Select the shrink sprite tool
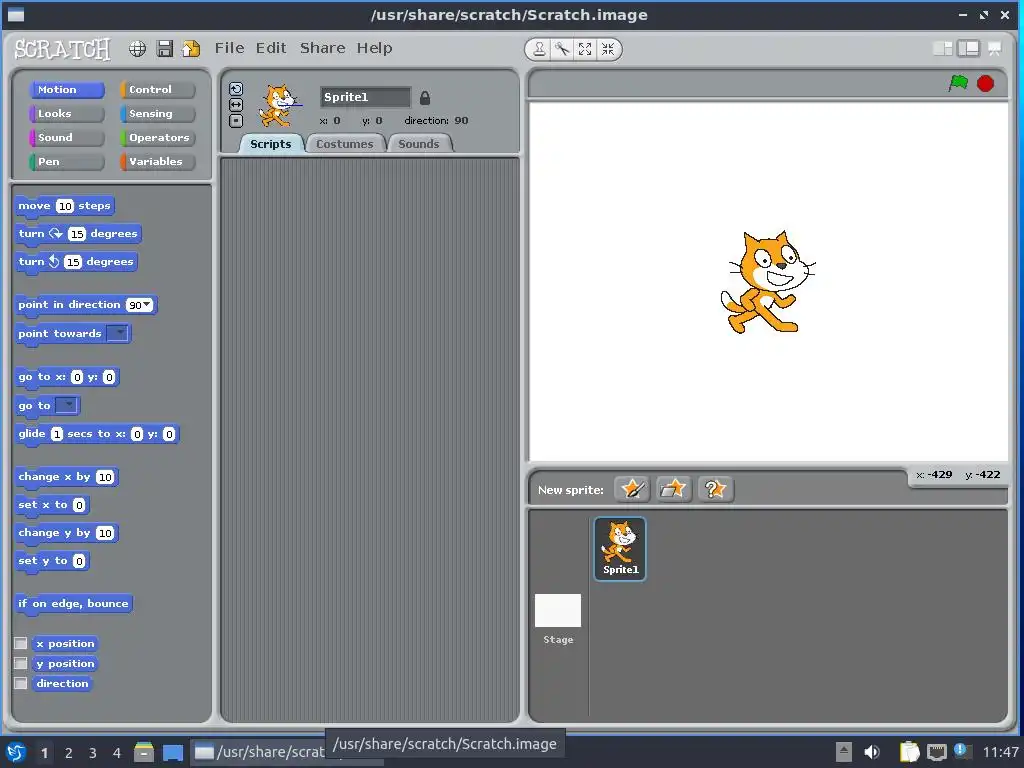This screenshot has height=768, width=1024. [608, 49]
